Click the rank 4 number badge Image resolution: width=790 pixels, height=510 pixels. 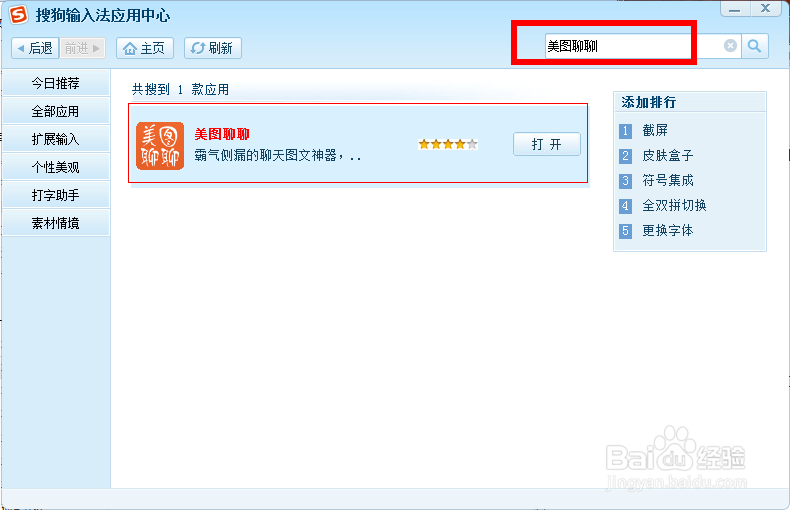point(625,206)
